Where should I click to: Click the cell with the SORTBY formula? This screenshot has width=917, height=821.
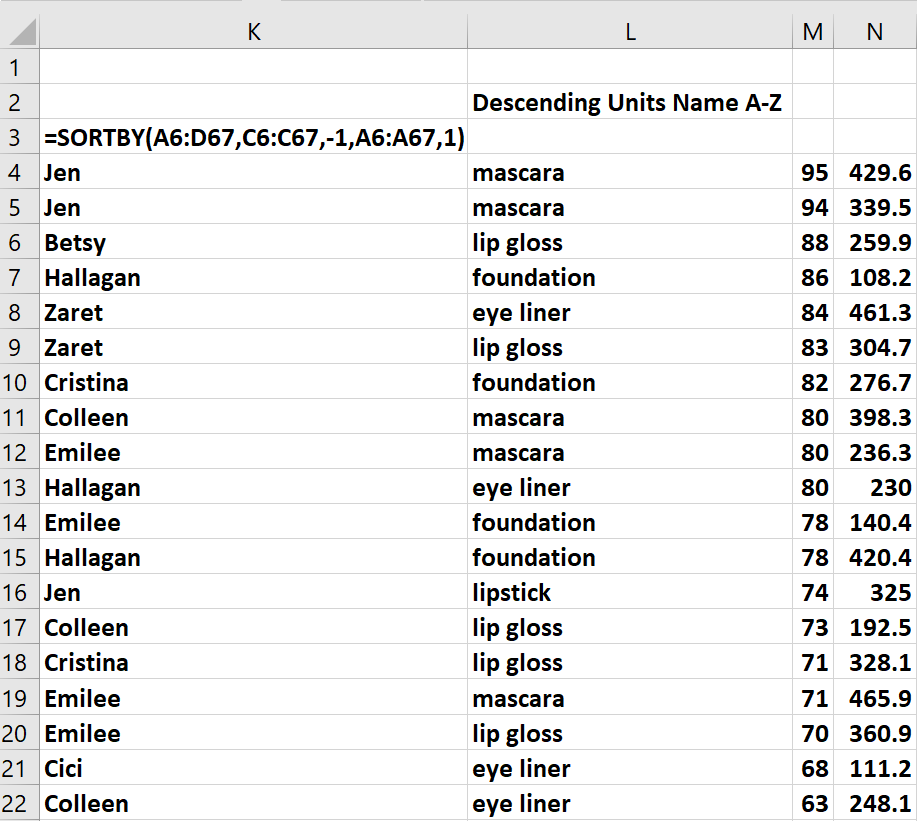(x=254, y=137)
